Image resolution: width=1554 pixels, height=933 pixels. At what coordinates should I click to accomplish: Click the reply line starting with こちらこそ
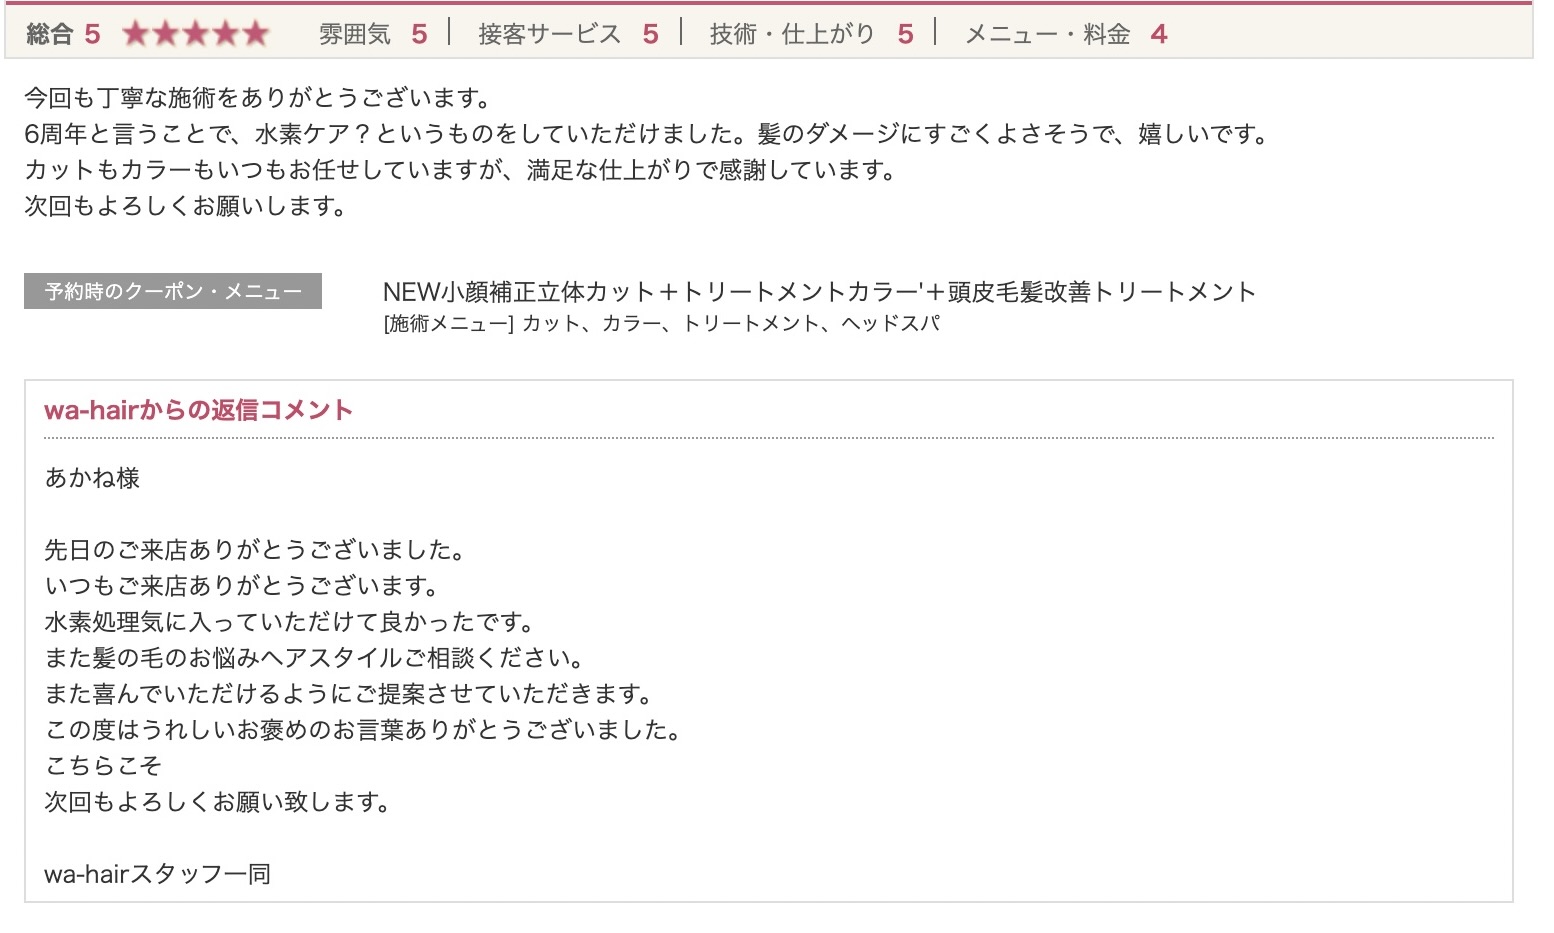pos(103,766)
